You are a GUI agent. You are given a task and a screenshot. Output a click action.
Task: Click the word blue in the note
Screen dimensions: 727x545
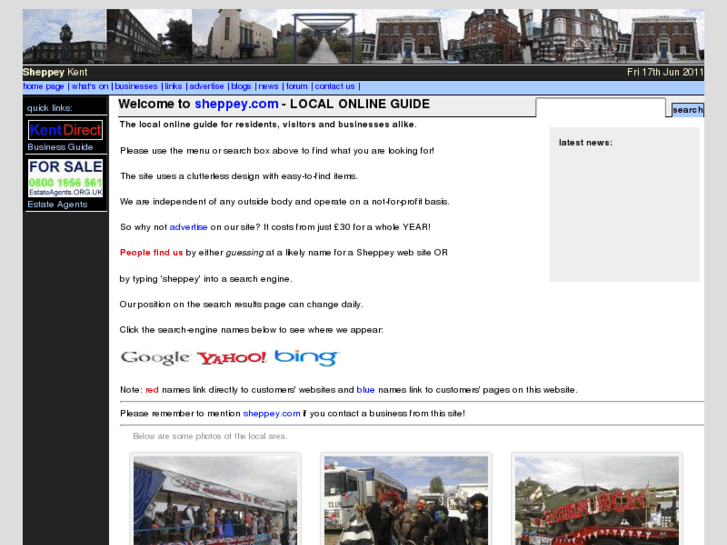point(366,390)
